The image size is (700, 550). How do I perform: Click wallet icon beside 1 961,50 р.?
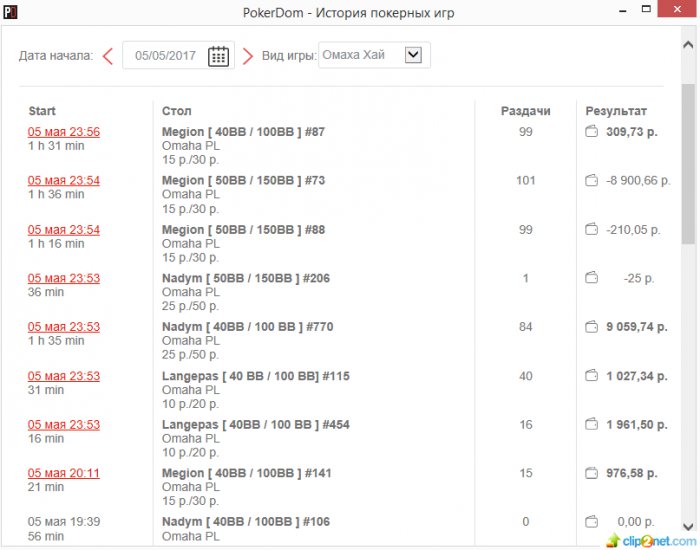click(x=592, y=424)
